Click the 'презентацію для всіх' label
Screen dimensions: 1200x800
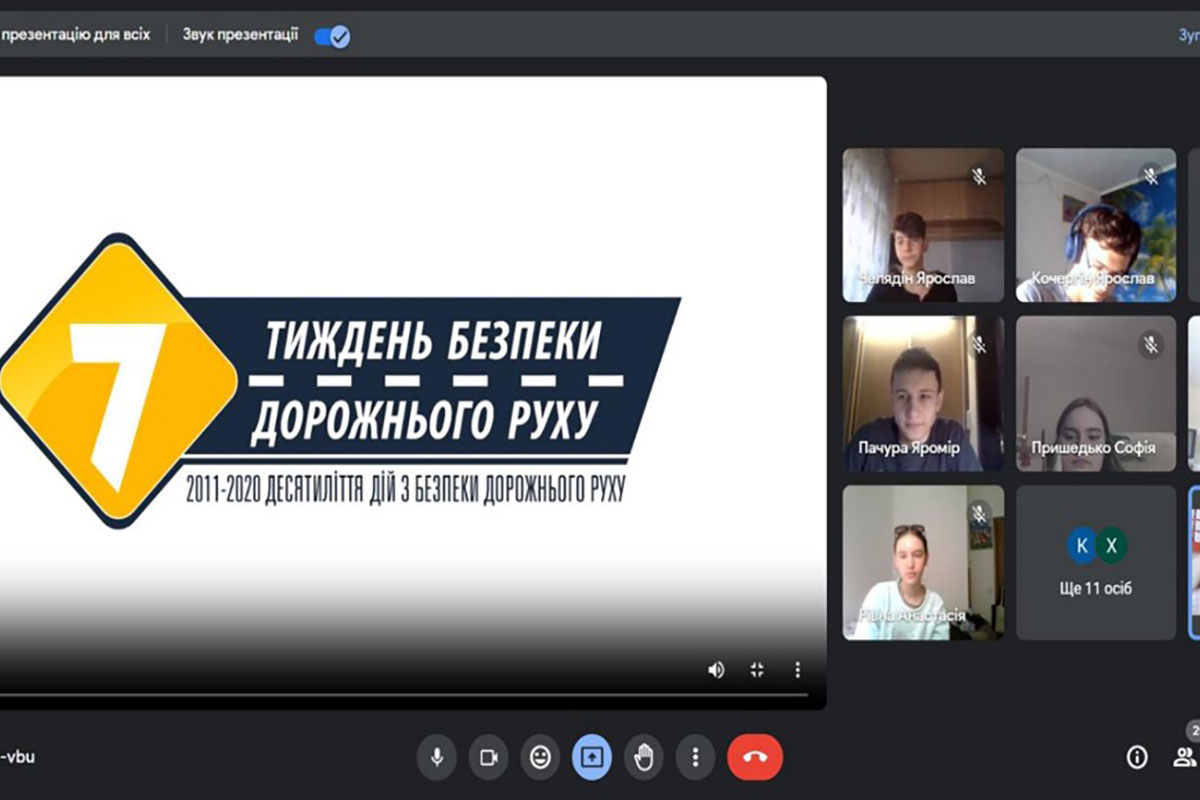pyautogui.click(x=75, y=34)
